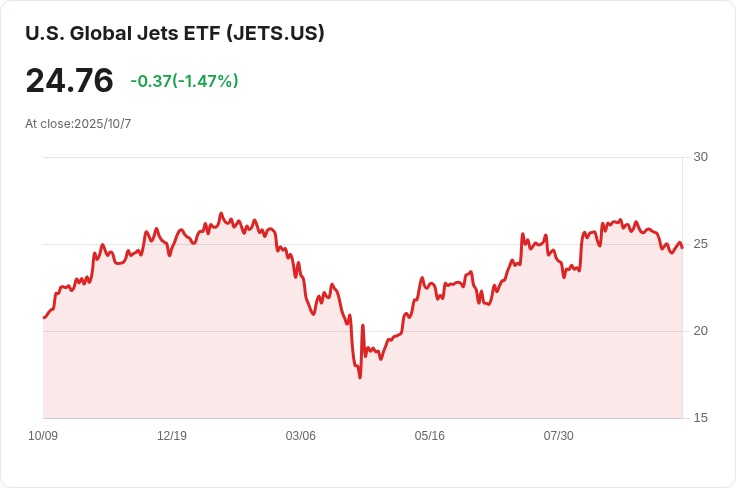The height and width of the screenshot is (488, 736).
Task: Click the green -0.37(-1.47%) change text
Action: click(184, 81)
